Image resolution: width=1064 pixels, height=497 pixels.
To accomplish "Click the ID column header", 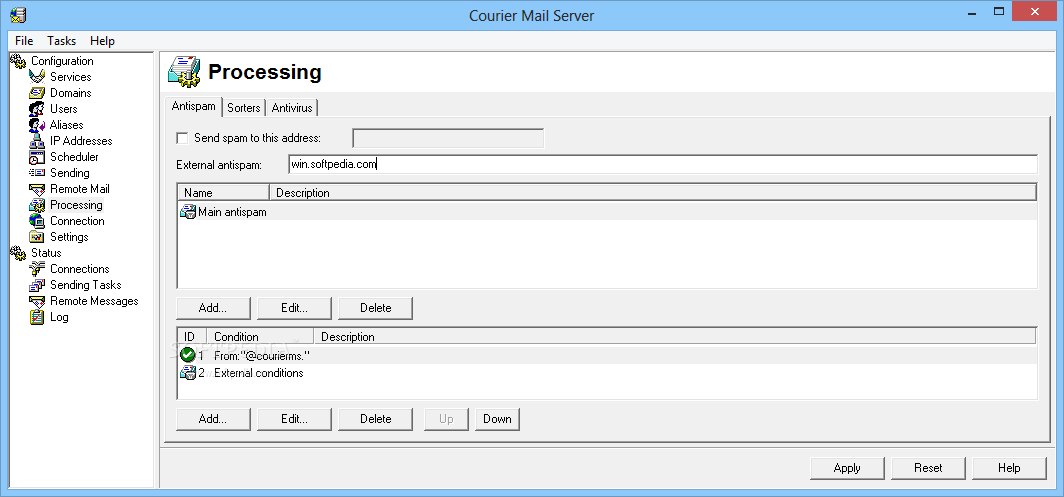I will 192,337.
